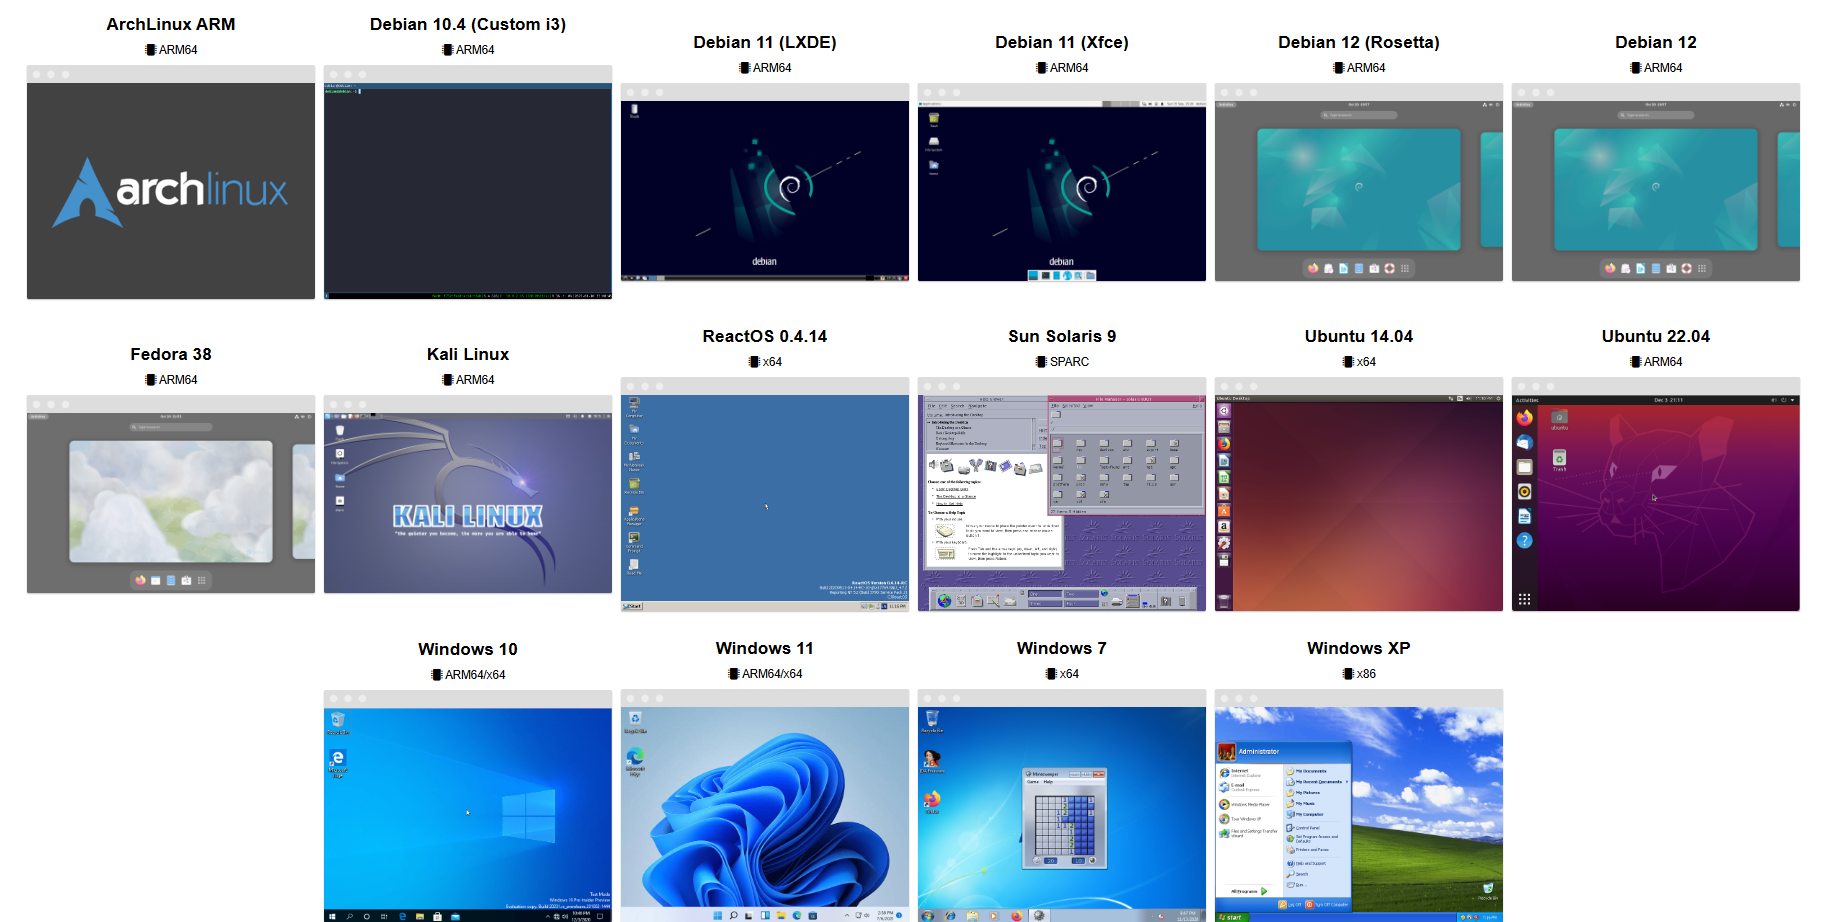This screenshot has height=922, width=1828.
Task: Click the chip icon beside ReactOS x64 label
Action: coord(754,362)
